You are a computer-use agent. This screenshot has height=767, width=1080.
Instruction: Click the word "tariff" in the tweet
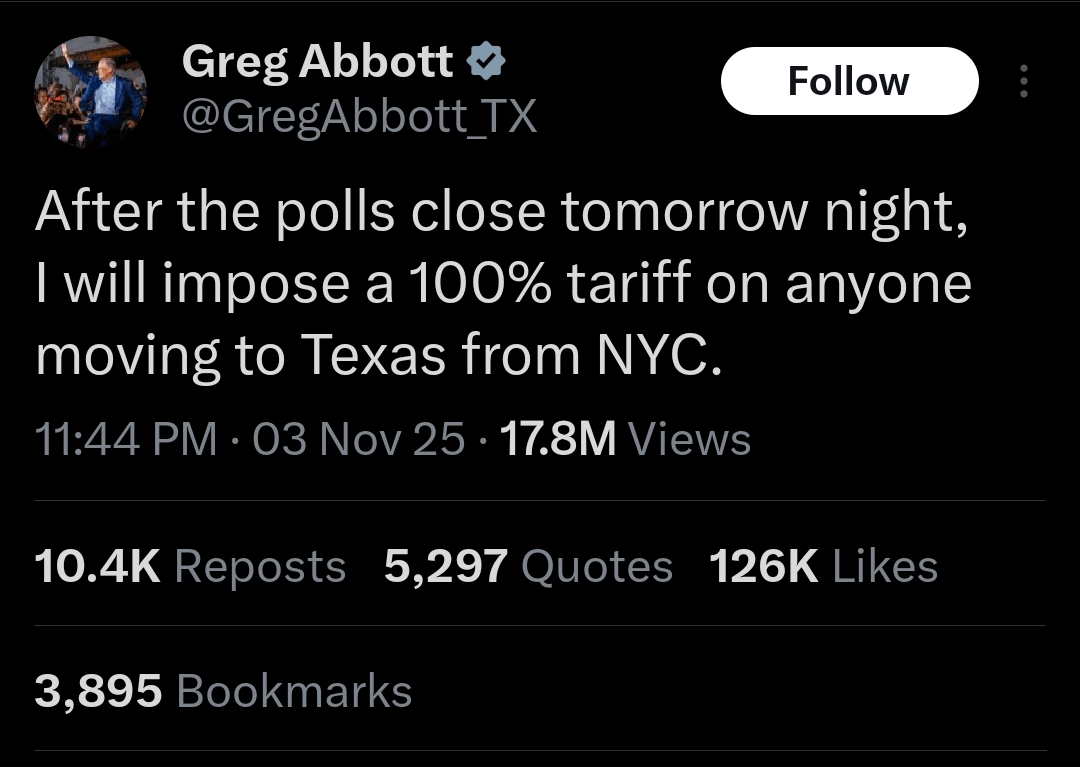point(633,284)
